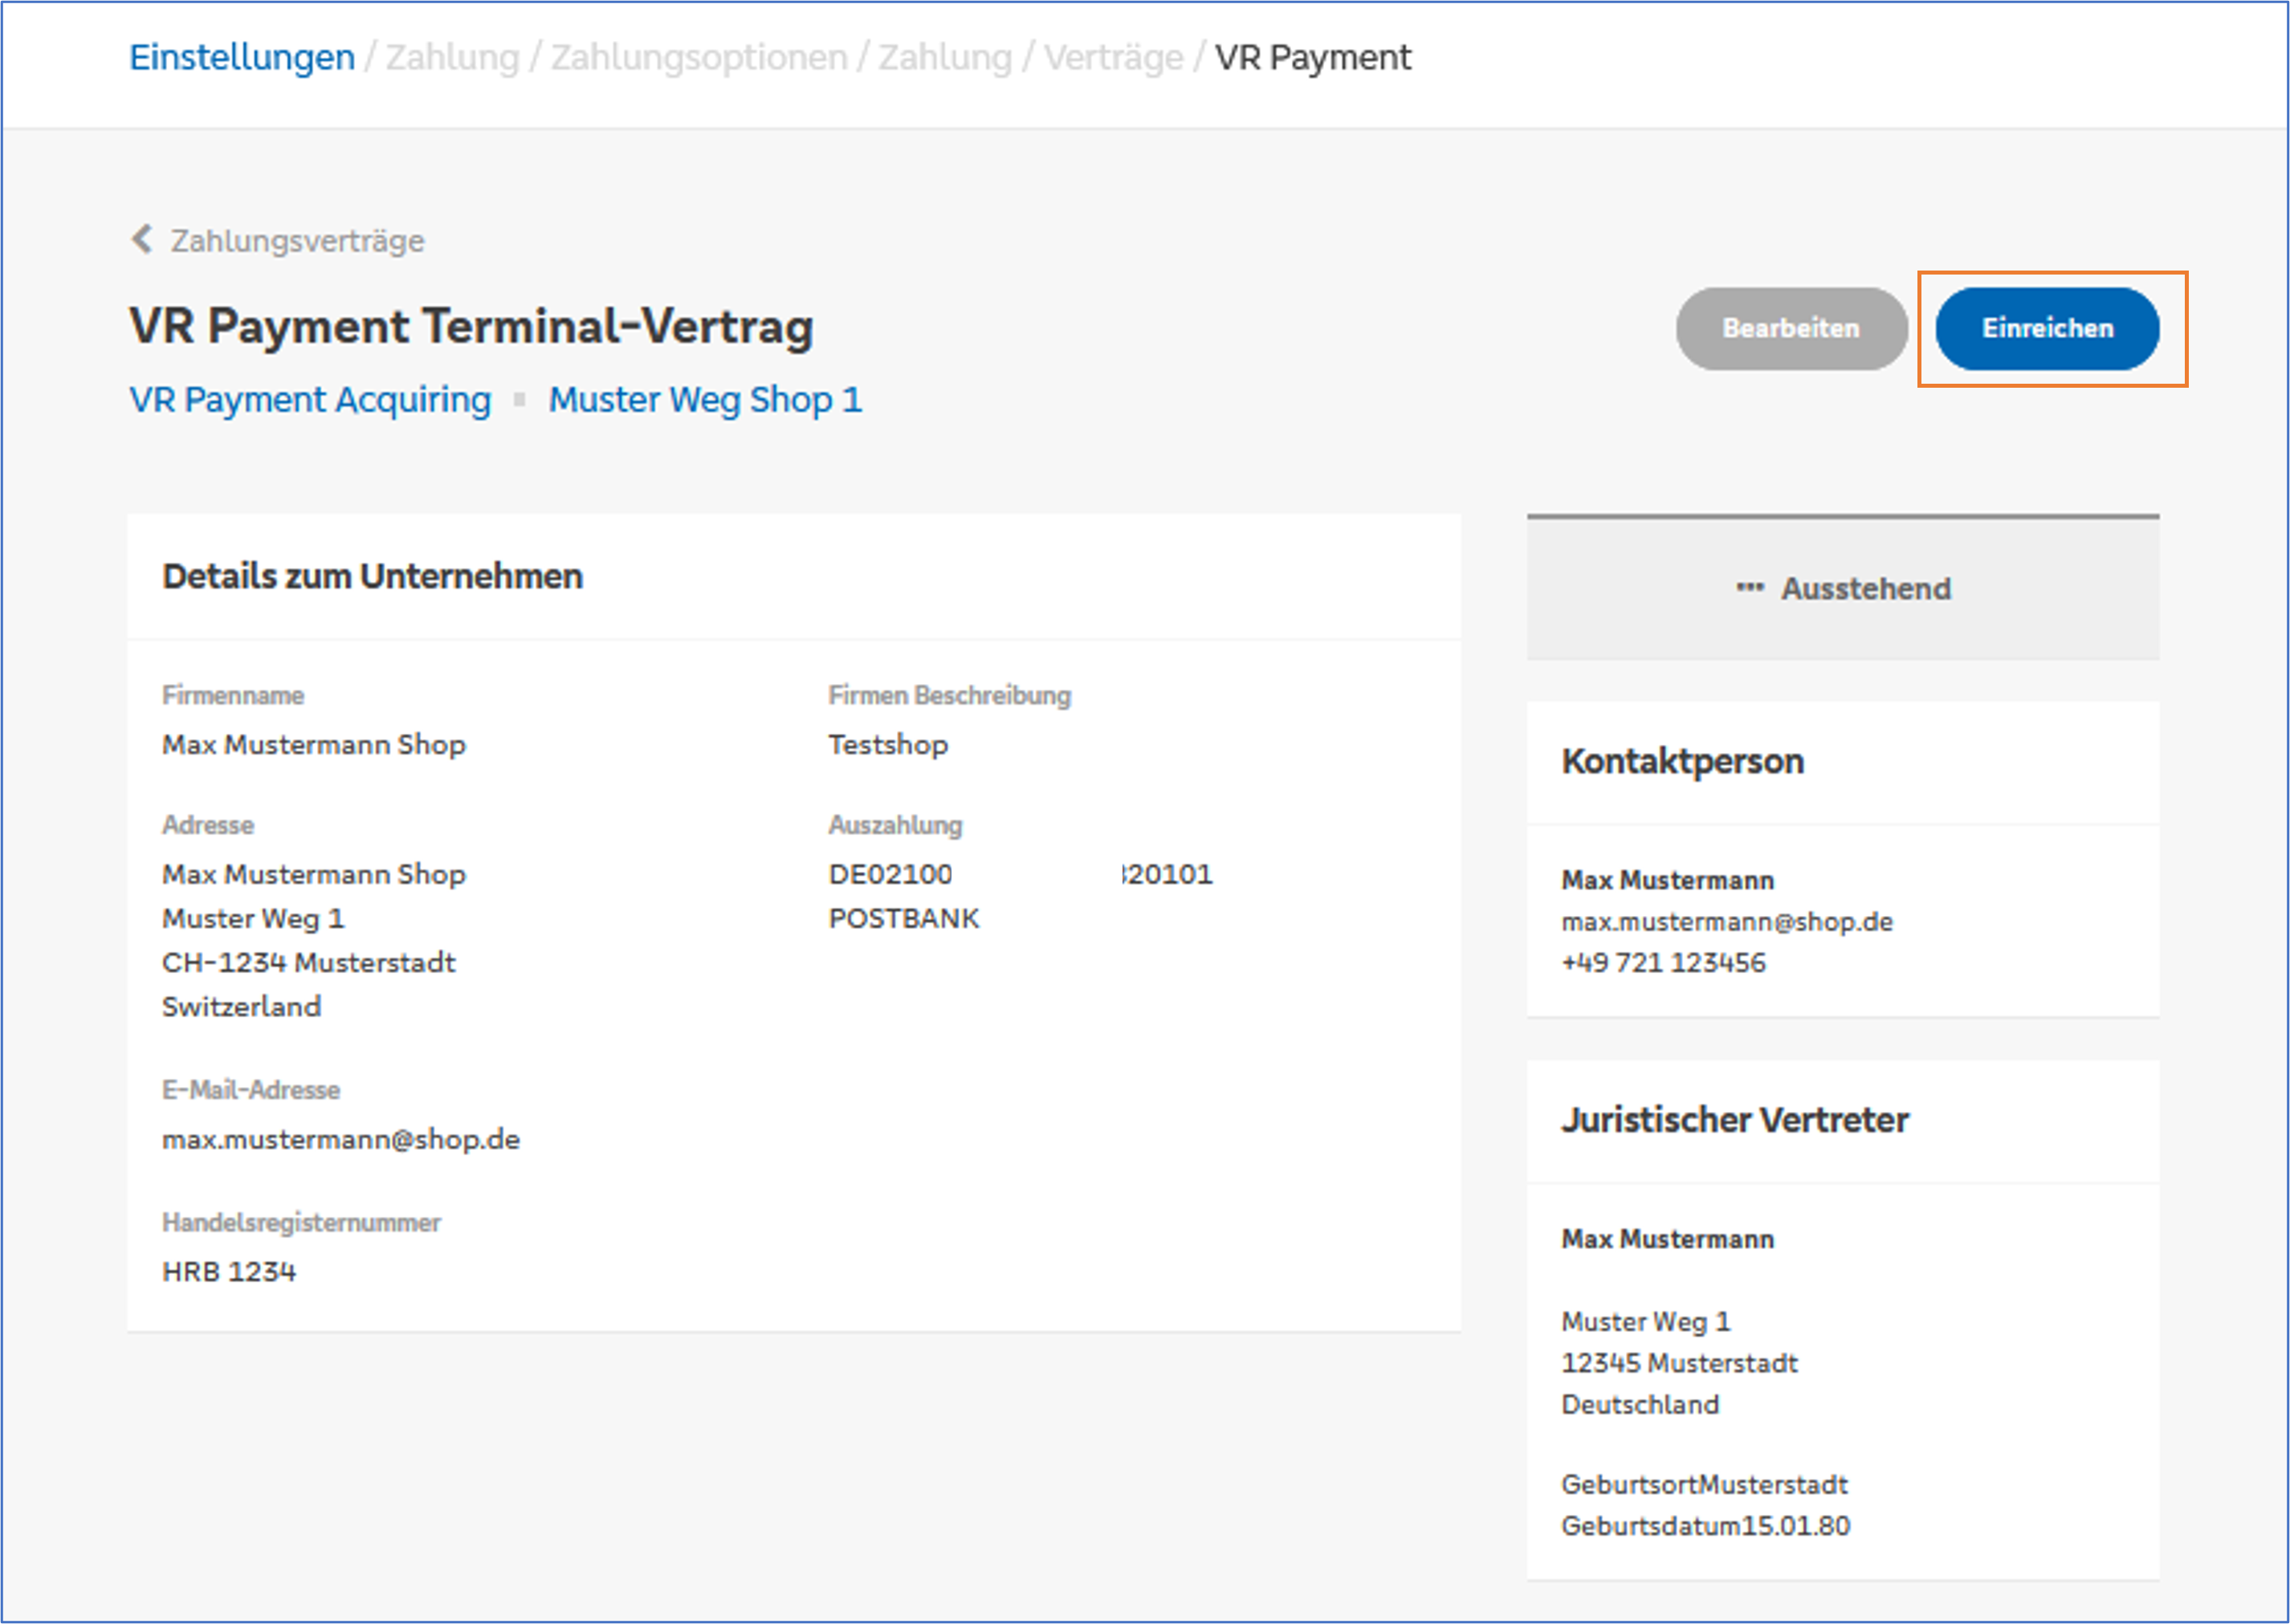Click the Ausstehend status label
Image resolution: width=2290 pixels, height=1624 pixels.
pyautogui.click(x=1865, y=589)
